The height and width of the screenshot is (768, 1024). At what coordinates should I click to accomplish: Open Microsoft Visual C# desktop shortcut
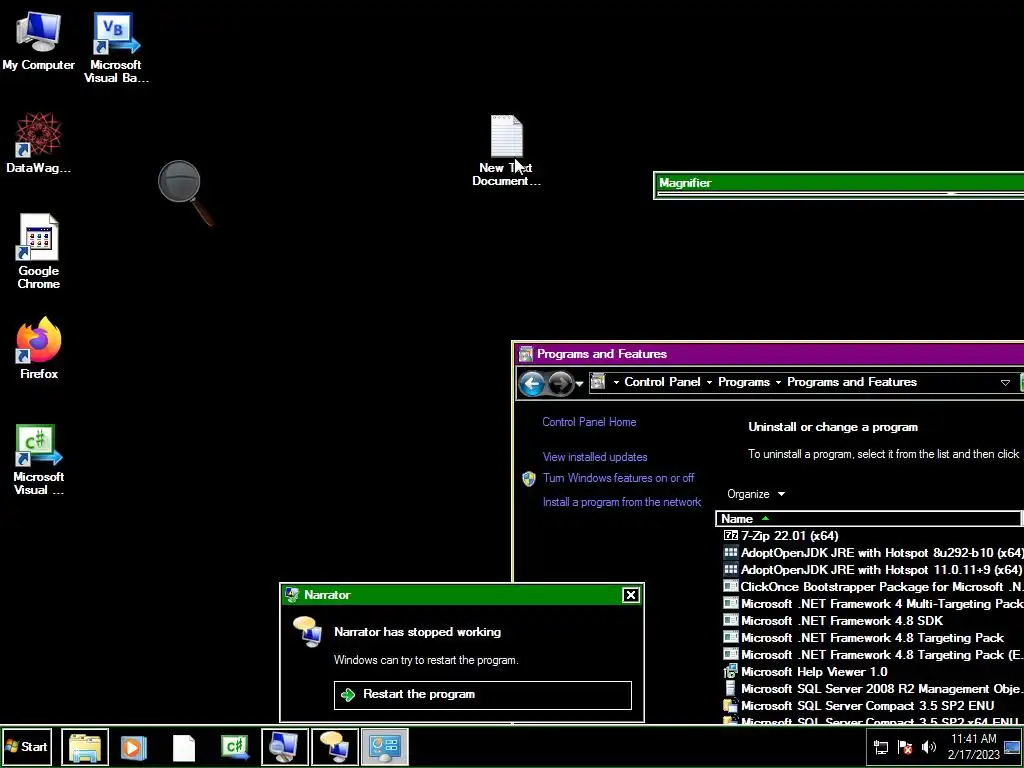click(39, 460)
